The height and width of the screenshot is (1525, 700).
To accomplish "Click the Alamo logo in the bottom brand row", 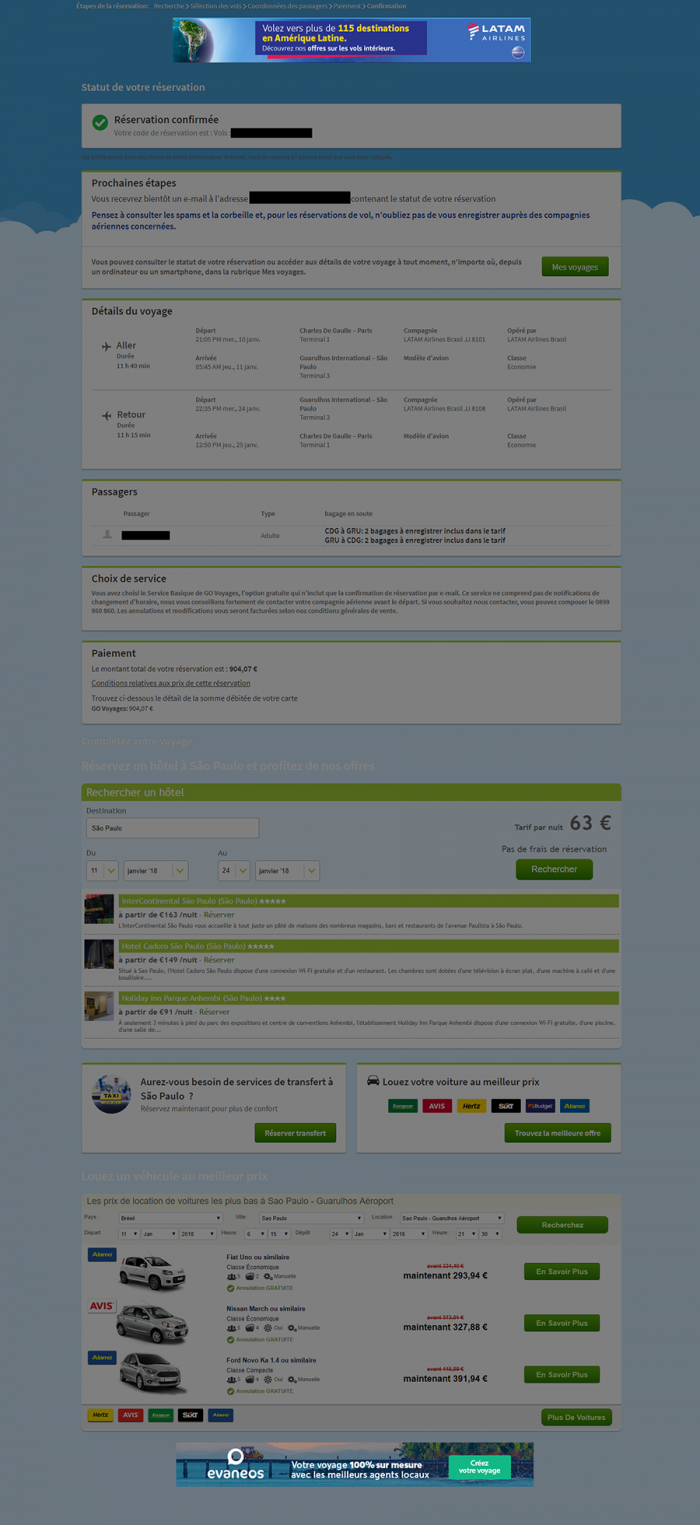I will coord(220,1415).
